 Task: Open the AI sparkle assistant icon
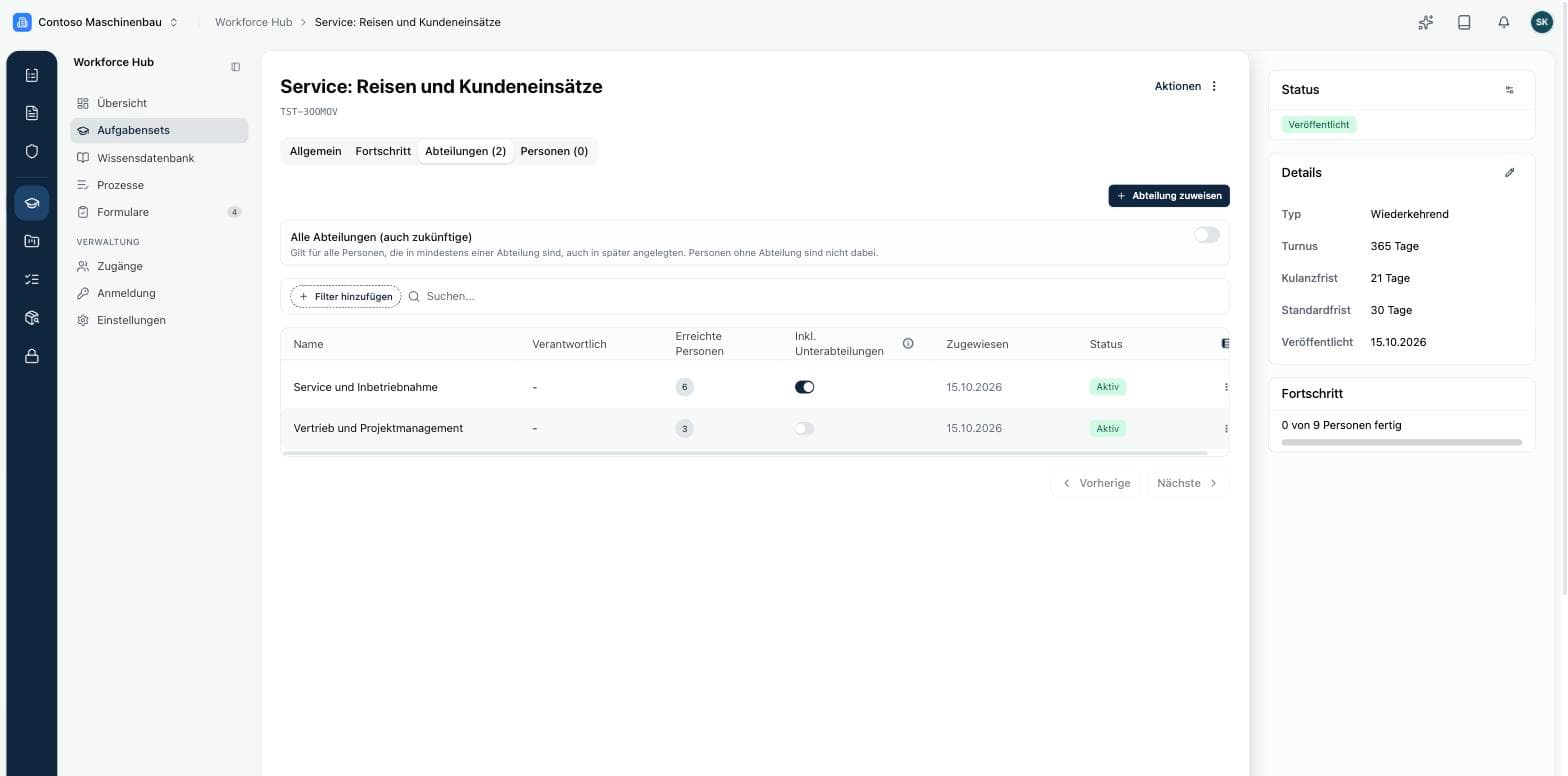coord(1426,22)
